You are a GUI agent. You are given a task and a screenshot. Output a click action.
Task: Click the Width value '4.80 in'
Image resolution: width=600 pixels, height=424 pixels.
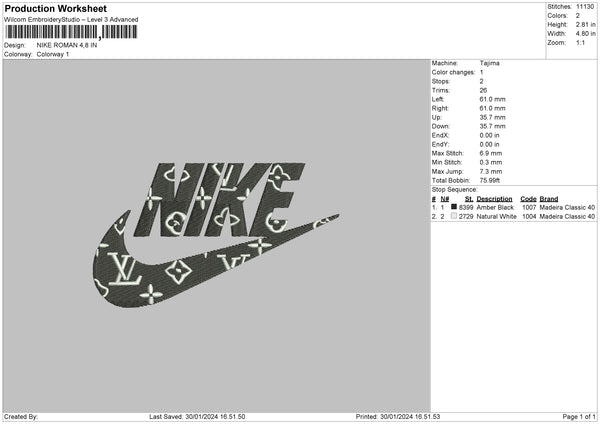[585, 34]
